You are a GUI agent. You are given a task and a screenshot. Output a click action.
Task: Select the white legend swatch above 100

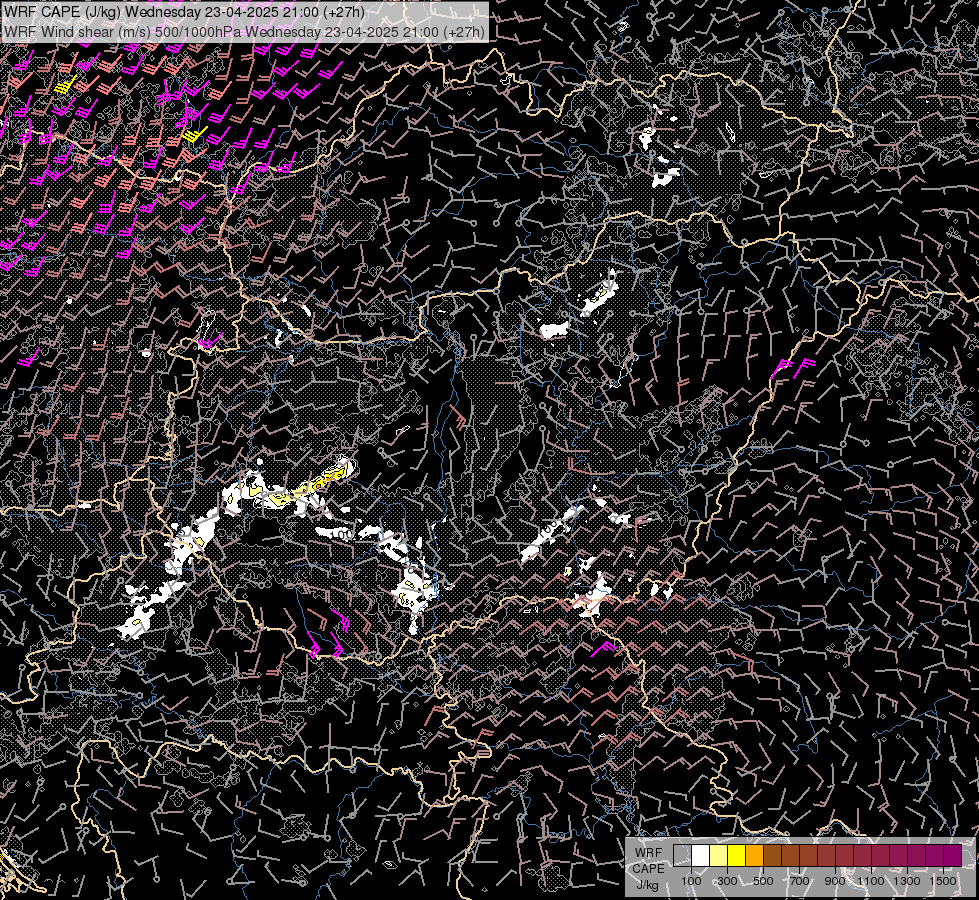(701, 855)
